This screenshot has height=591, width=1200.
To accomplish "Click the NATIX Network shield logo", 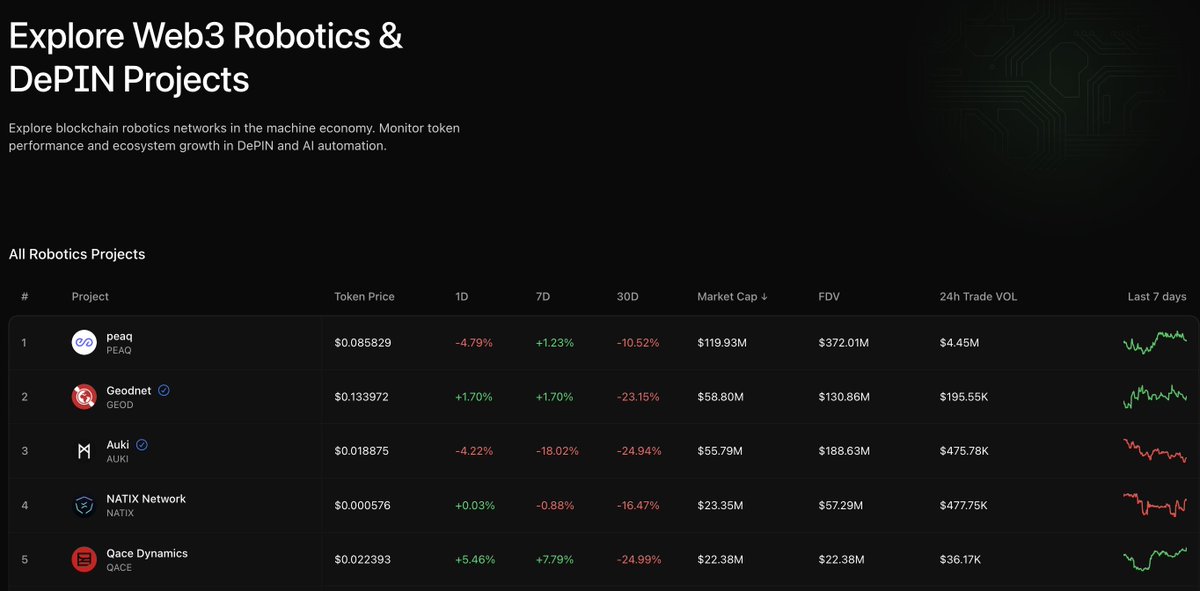I will (x=83, y=504).
